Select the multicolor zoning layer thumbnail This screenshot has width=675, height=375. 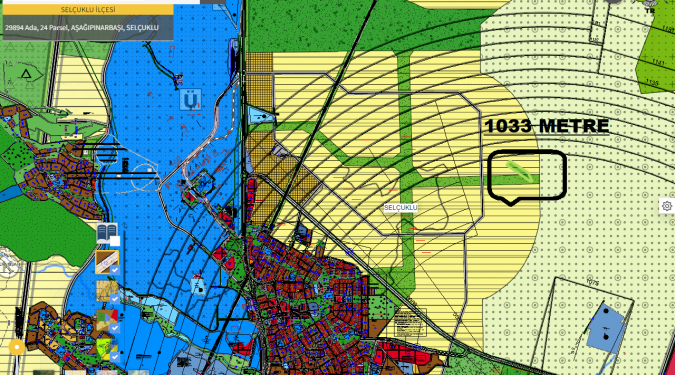coord(106,320)
